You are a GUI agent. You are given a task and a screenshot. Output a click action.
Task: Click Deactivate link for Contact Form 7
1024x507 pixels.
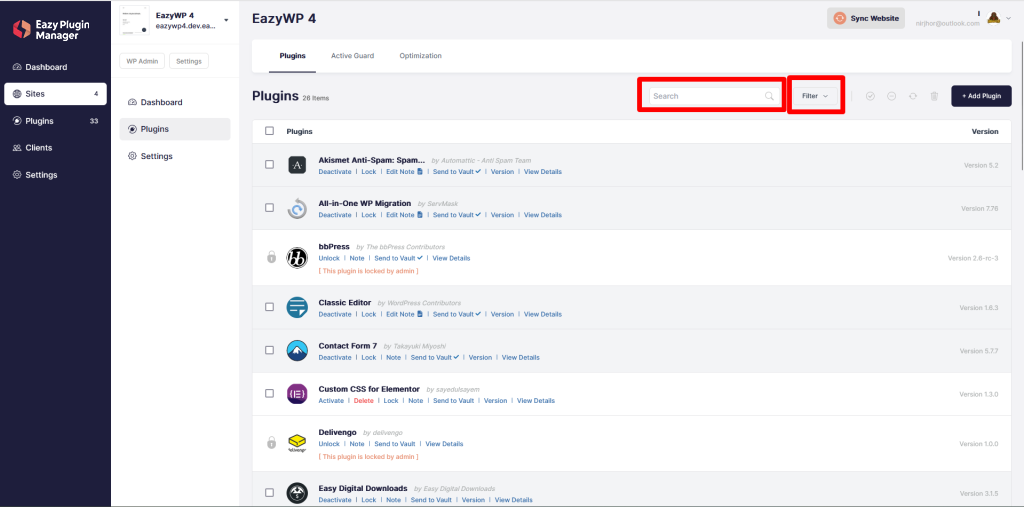click(335, 357)
